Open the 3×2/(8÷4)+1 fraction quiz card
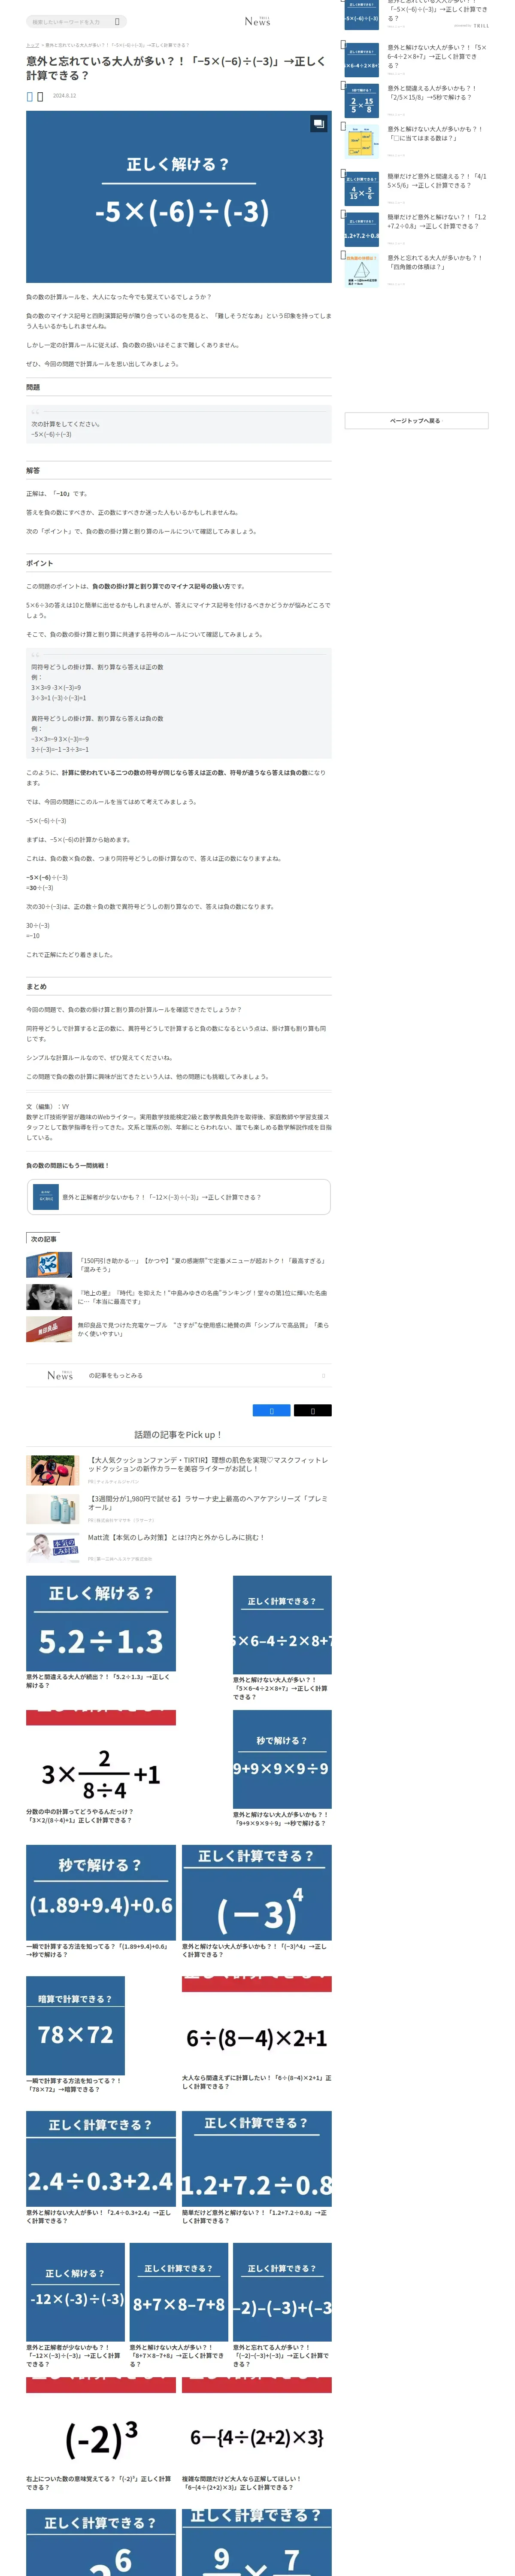Screen dimensions: 515x2576 click(101, 1768)
